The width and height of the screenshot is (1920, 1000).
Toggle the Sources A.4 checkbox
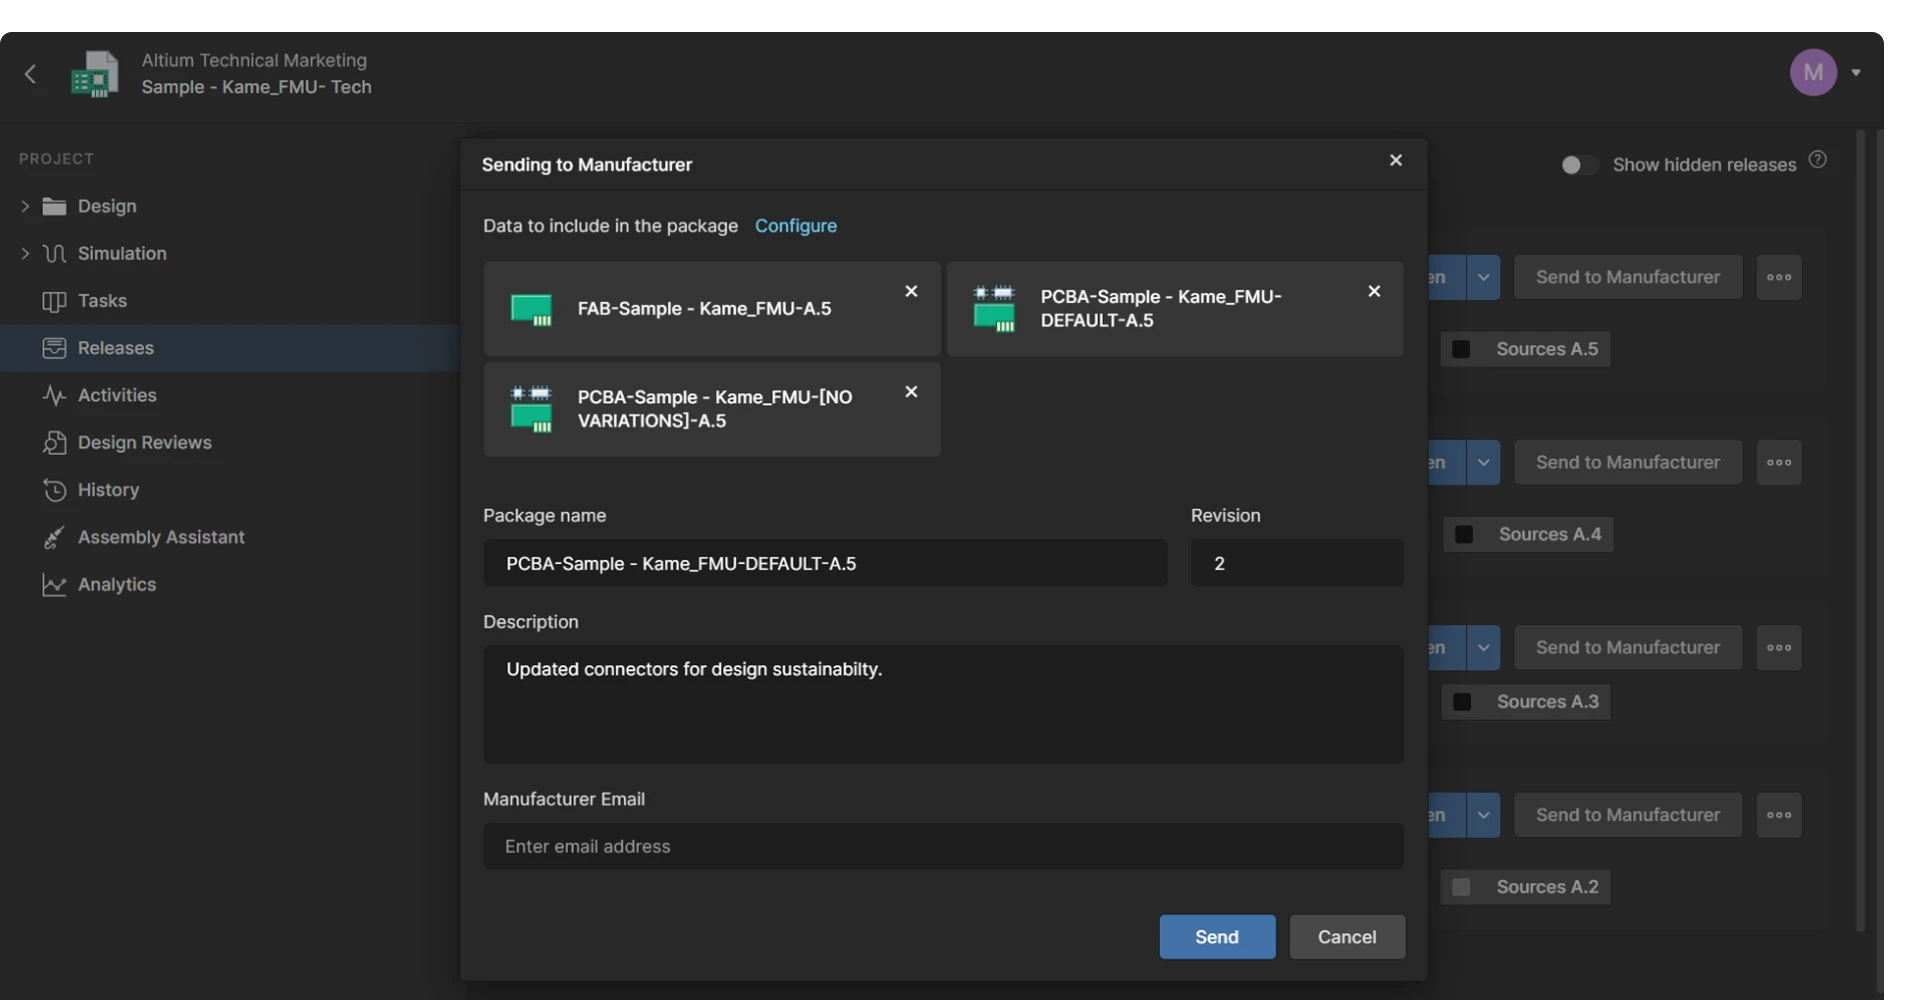coord(1464,534)
